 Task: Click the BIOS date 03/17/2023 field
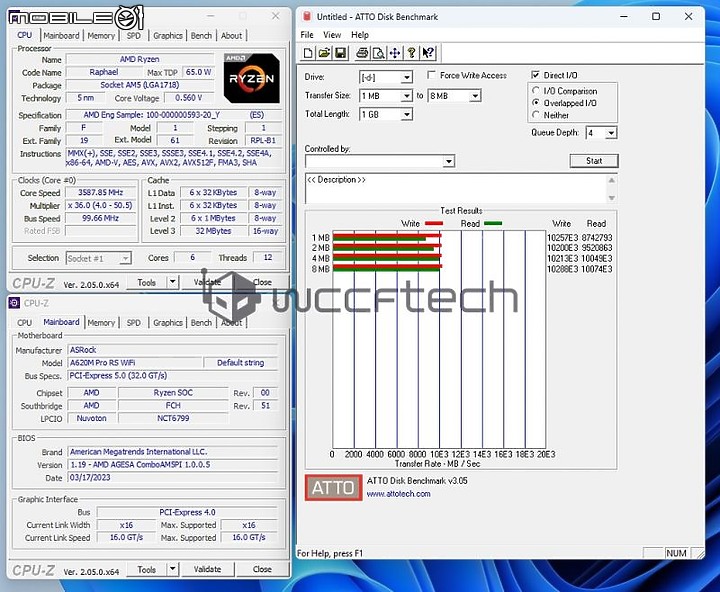pos(173,478)
